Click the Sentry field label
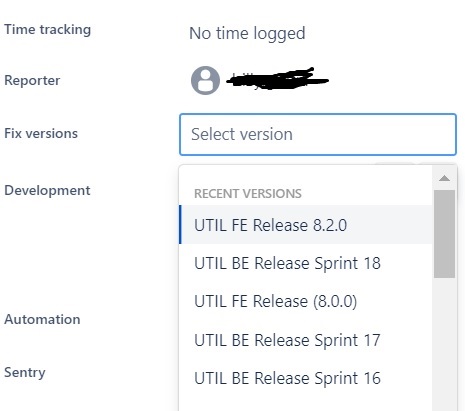Screen dimensions: 465x411 click(25, 373)
